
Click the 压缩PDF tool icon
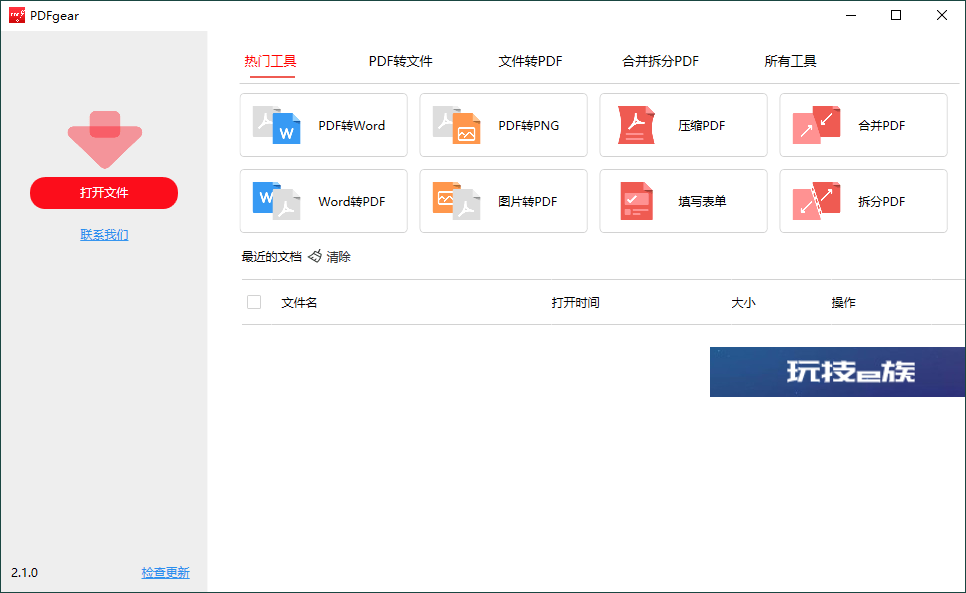tap(636, 125)
